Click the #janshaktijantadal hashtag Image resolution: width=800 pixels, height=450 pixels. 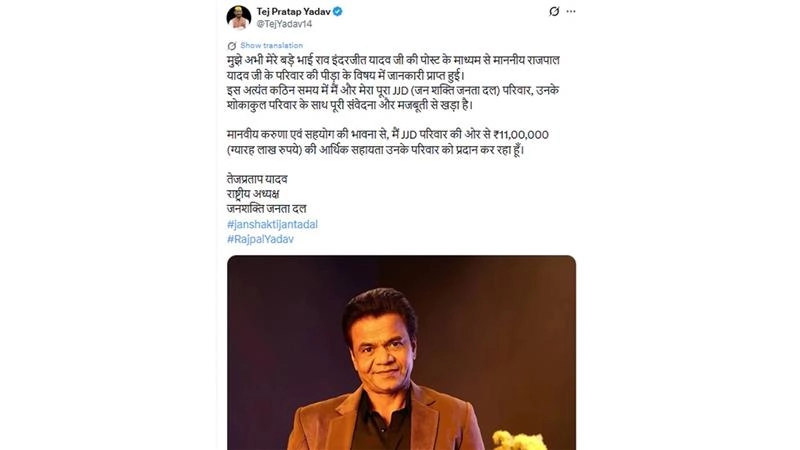271,225
